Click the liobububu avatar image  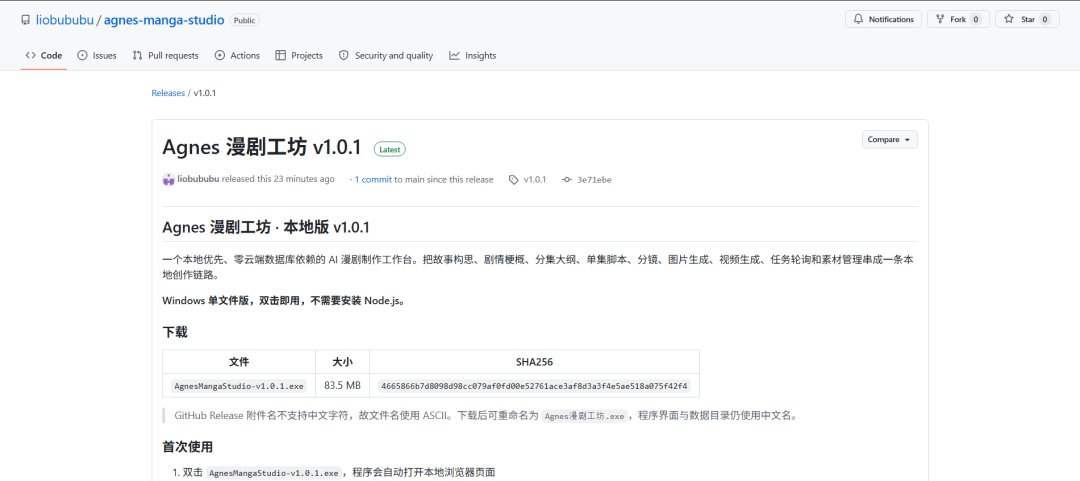click(169, 179)
